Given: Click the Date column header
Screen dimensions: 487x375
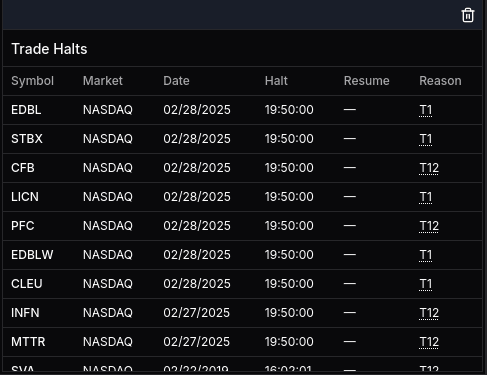Looking at the screenshot, I should [176, 81].
